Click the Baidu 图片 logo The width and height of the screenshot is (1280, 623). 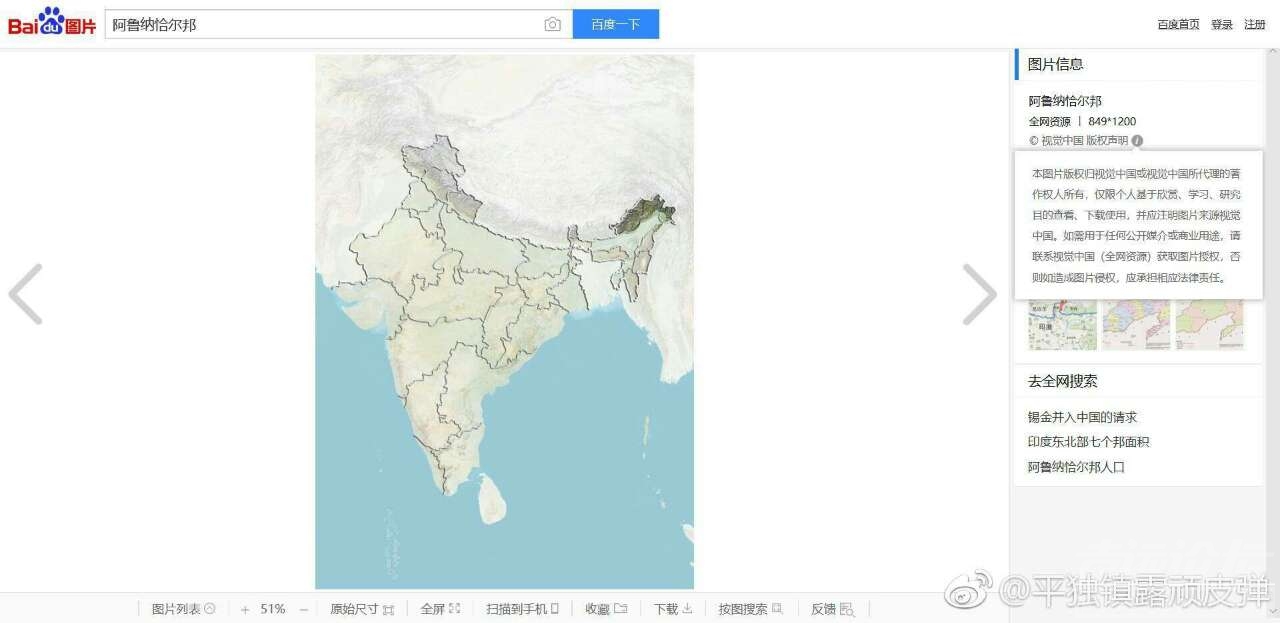(52, 22)
